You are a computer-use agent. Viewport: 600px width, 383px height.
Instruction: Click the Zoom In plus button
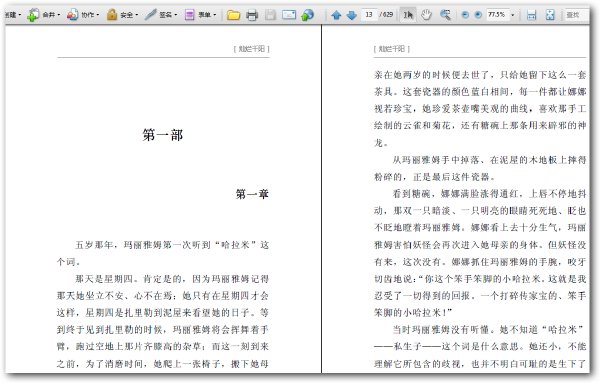point(478,15)
